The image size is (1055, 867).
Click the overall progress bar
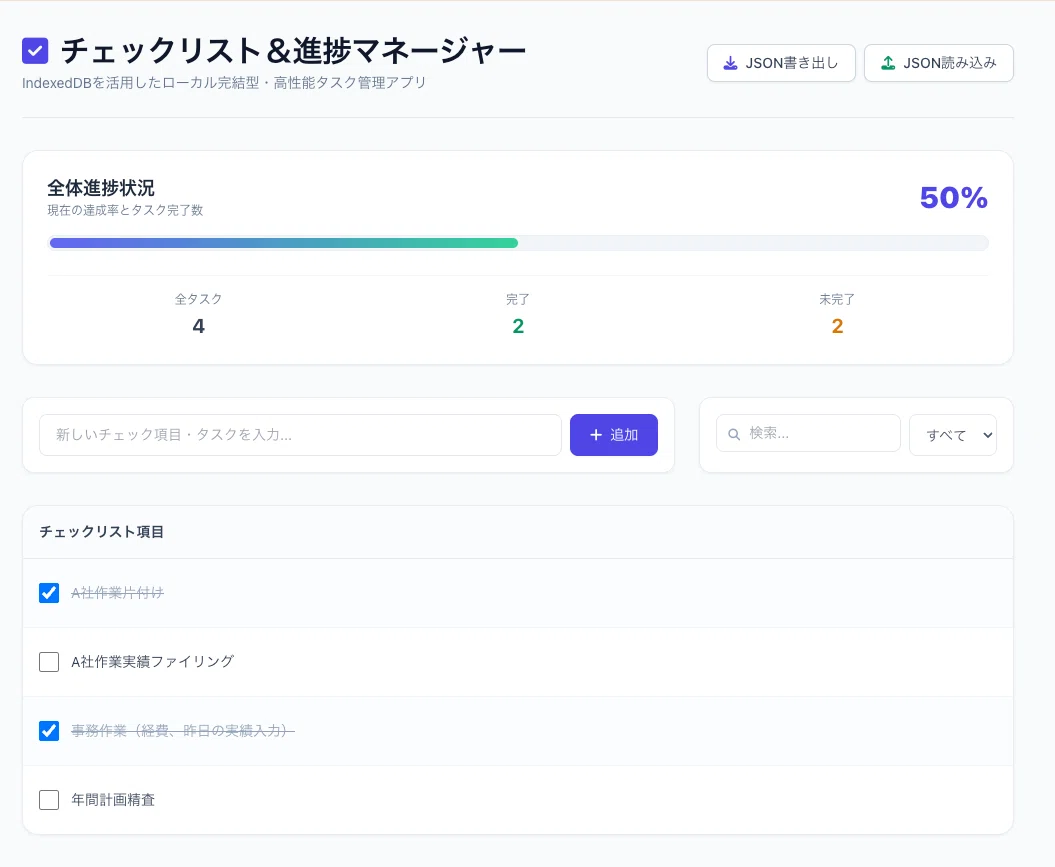tap(518, 243)
